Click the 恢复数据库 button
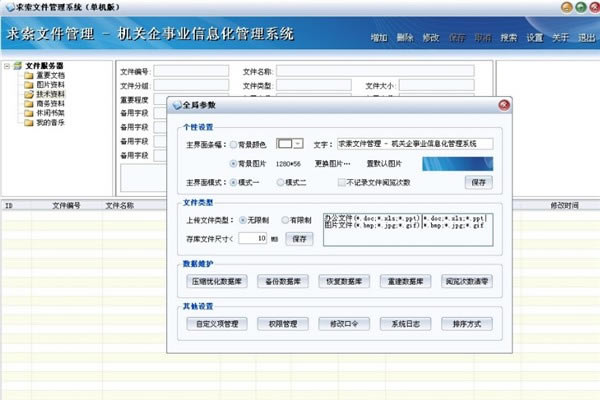The image size is (600, 400). pos(344,281)
